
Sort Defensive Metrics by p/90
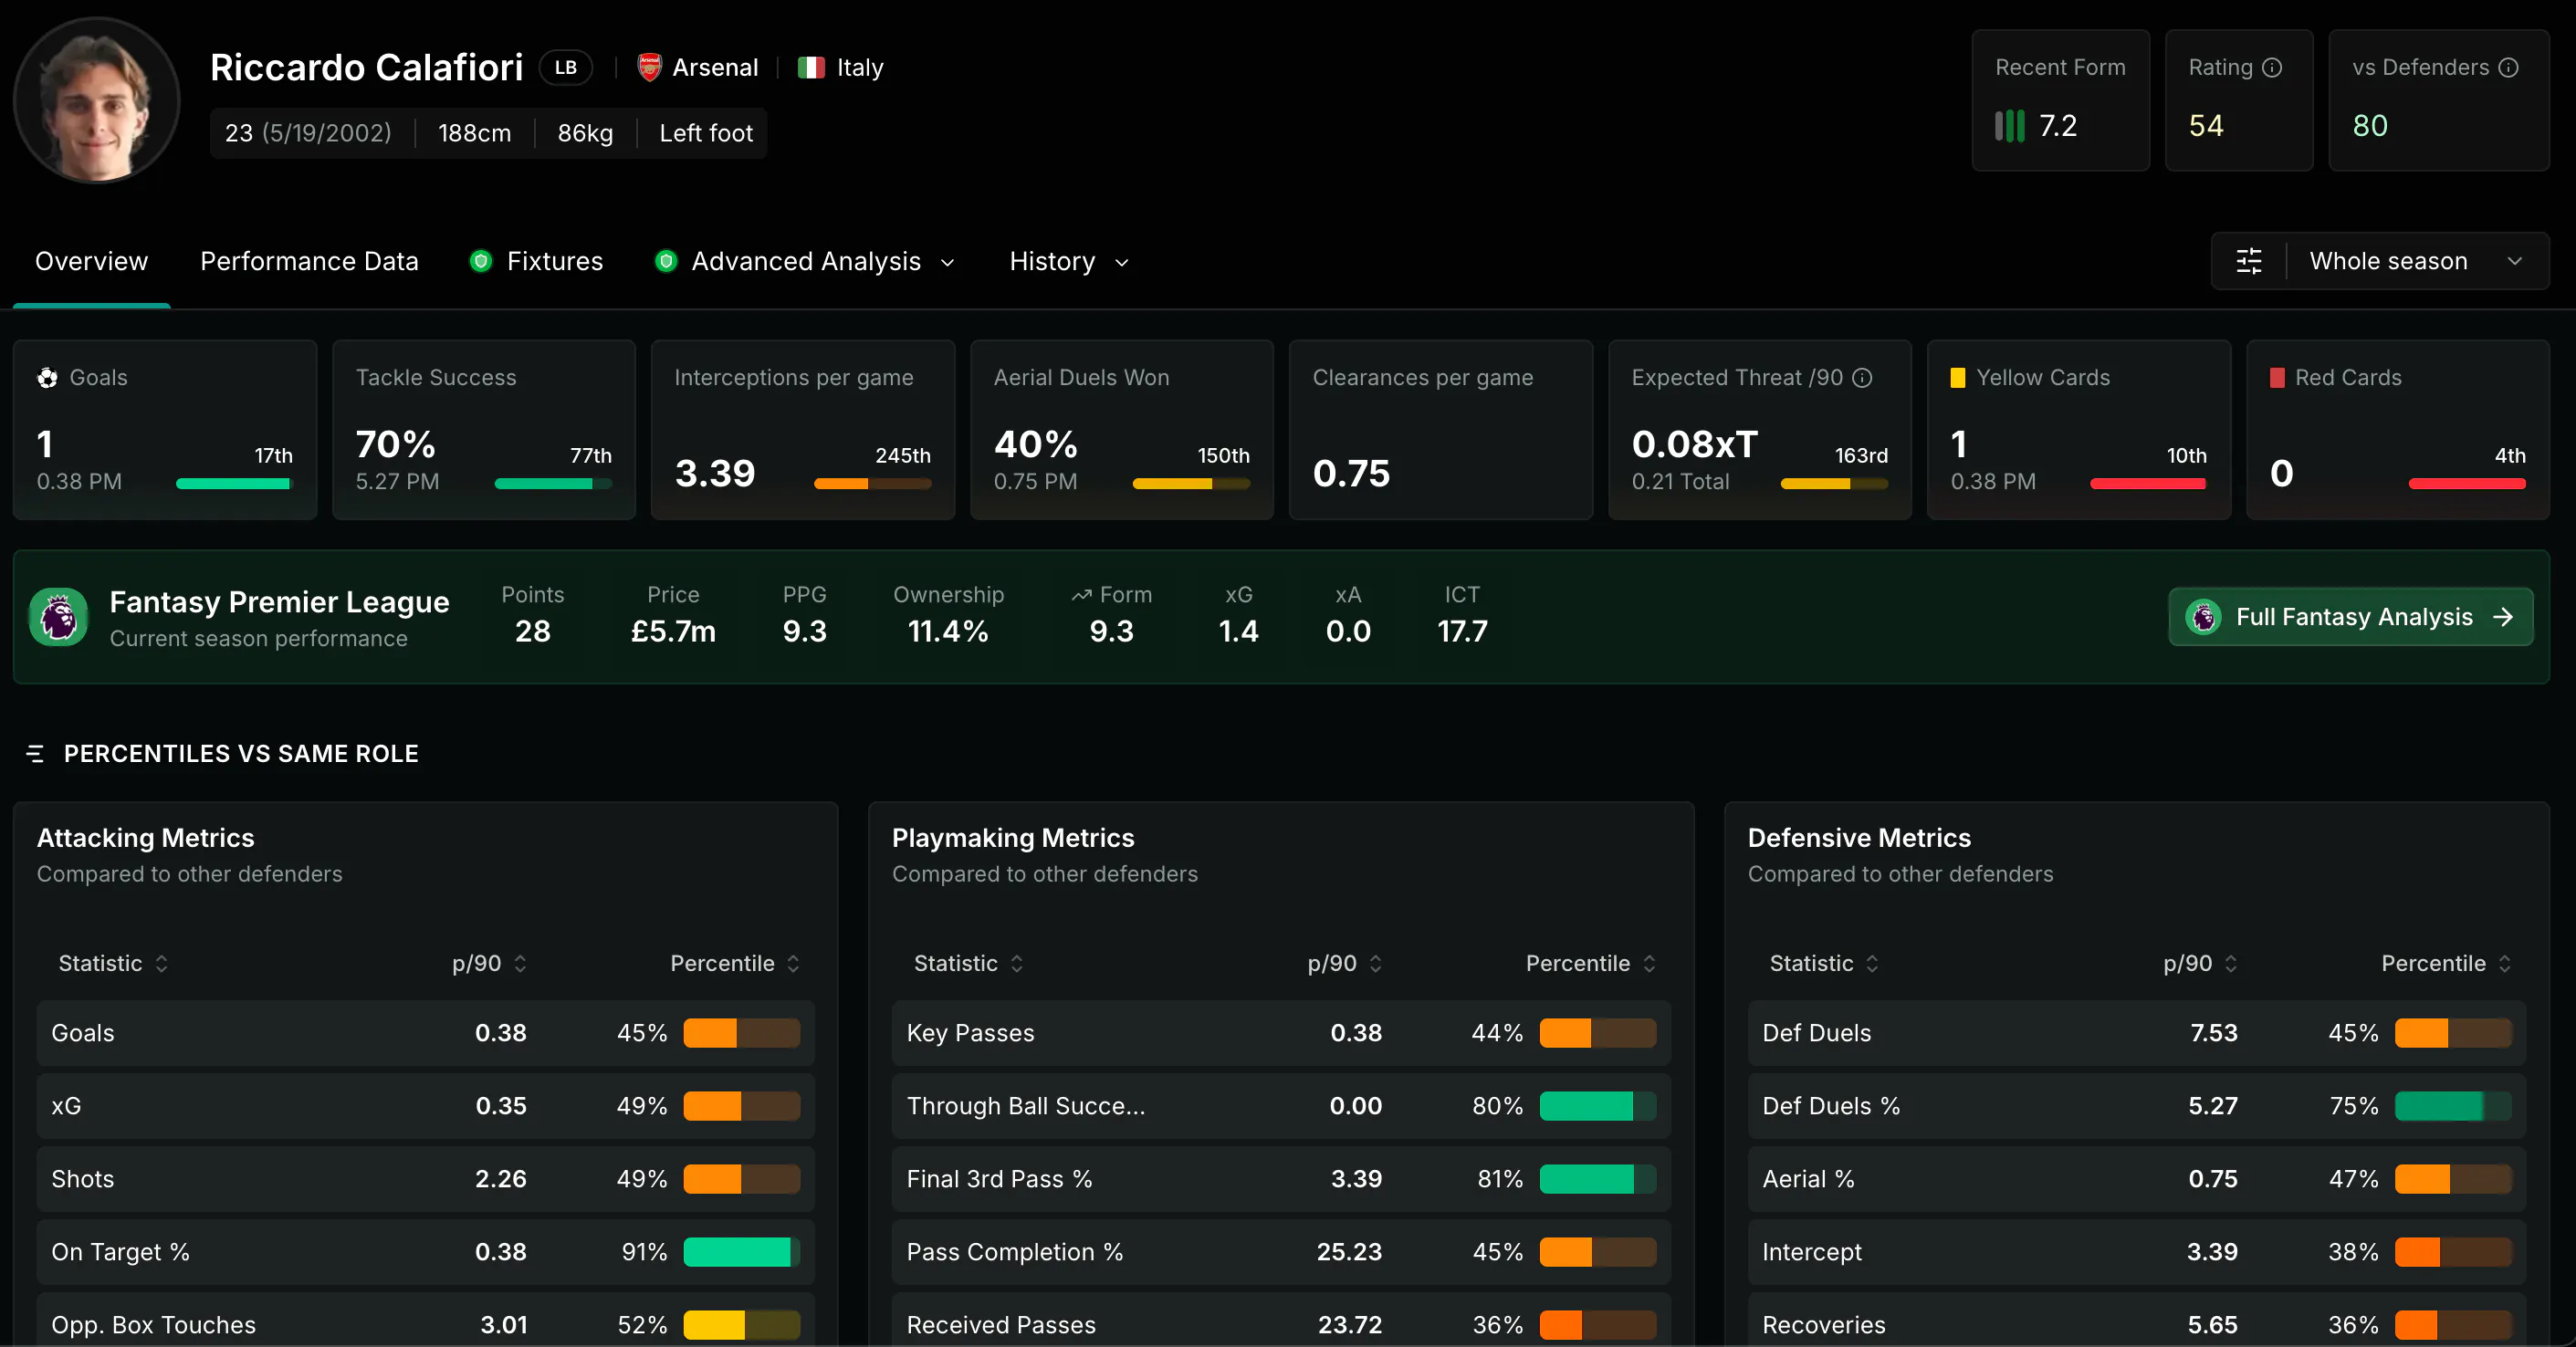2200,963
